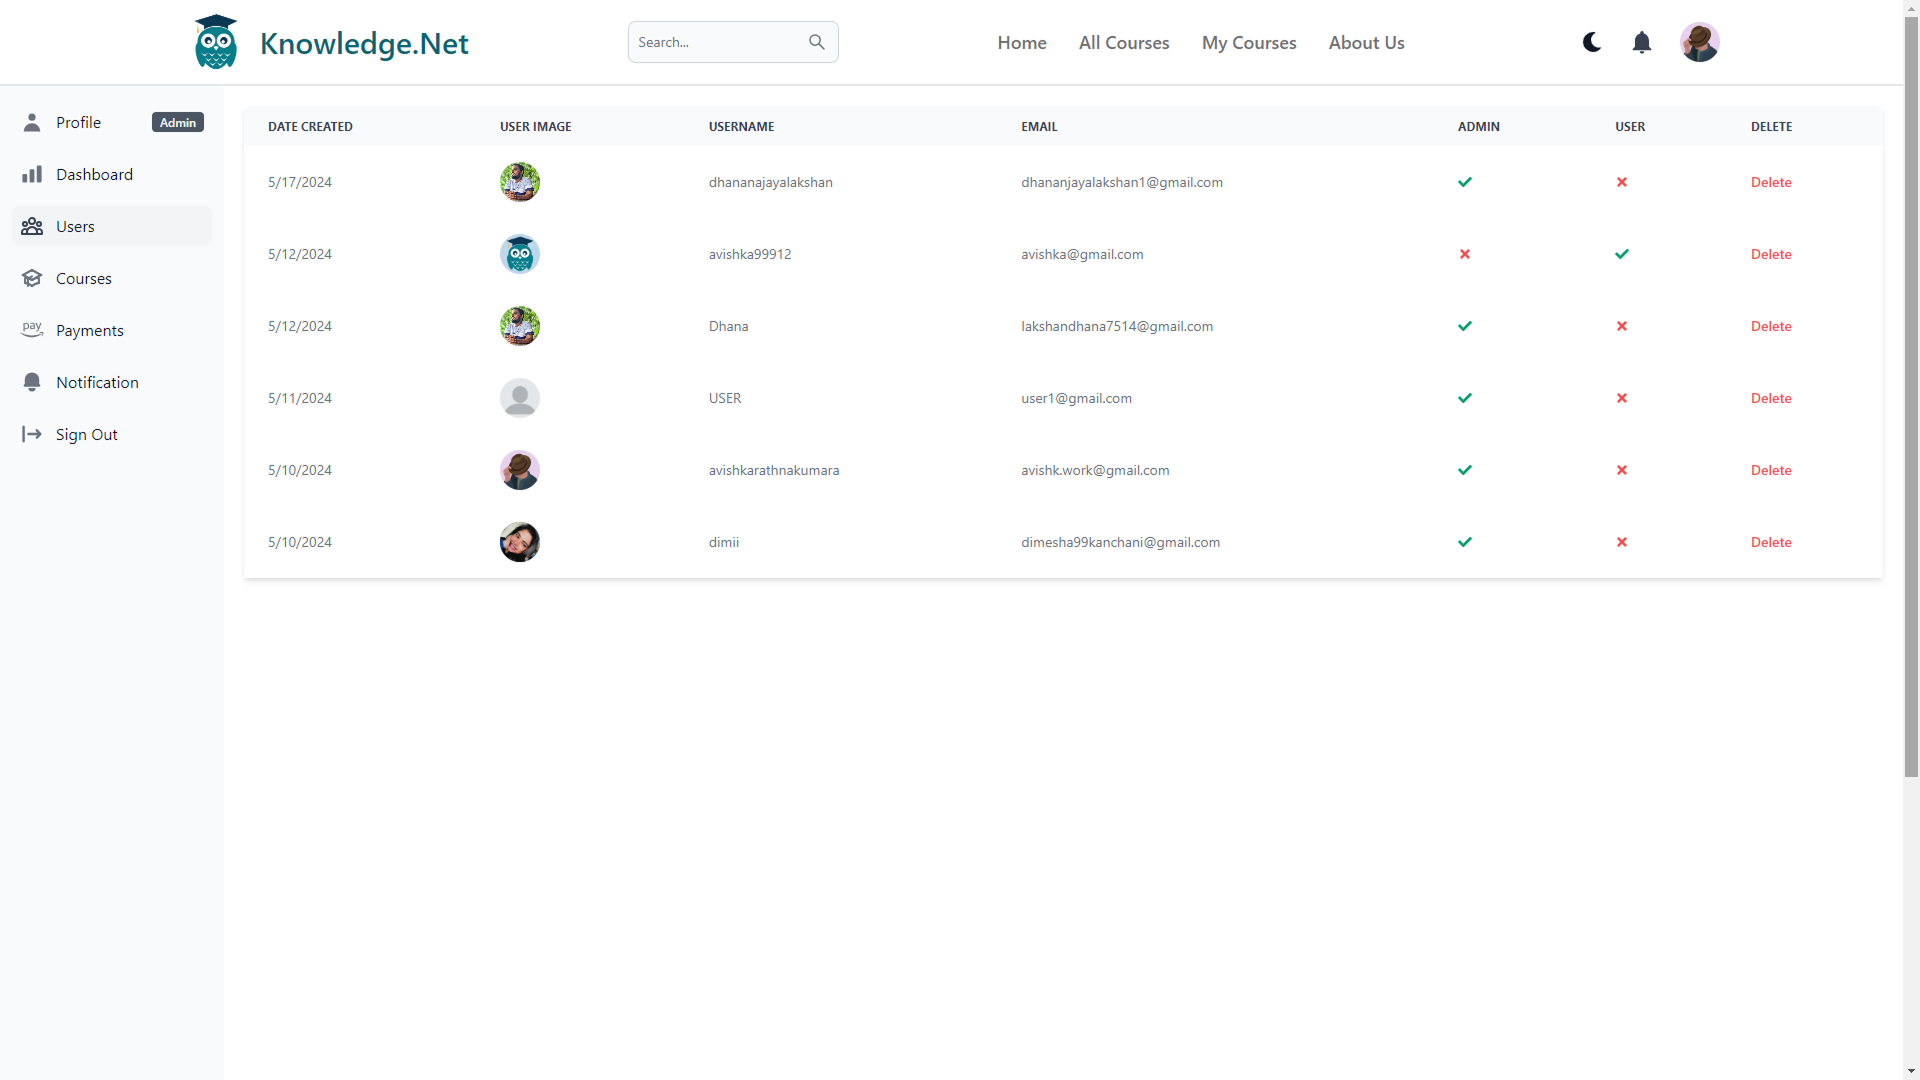Click the Knowledge.Net owl logo

point(215,41)
